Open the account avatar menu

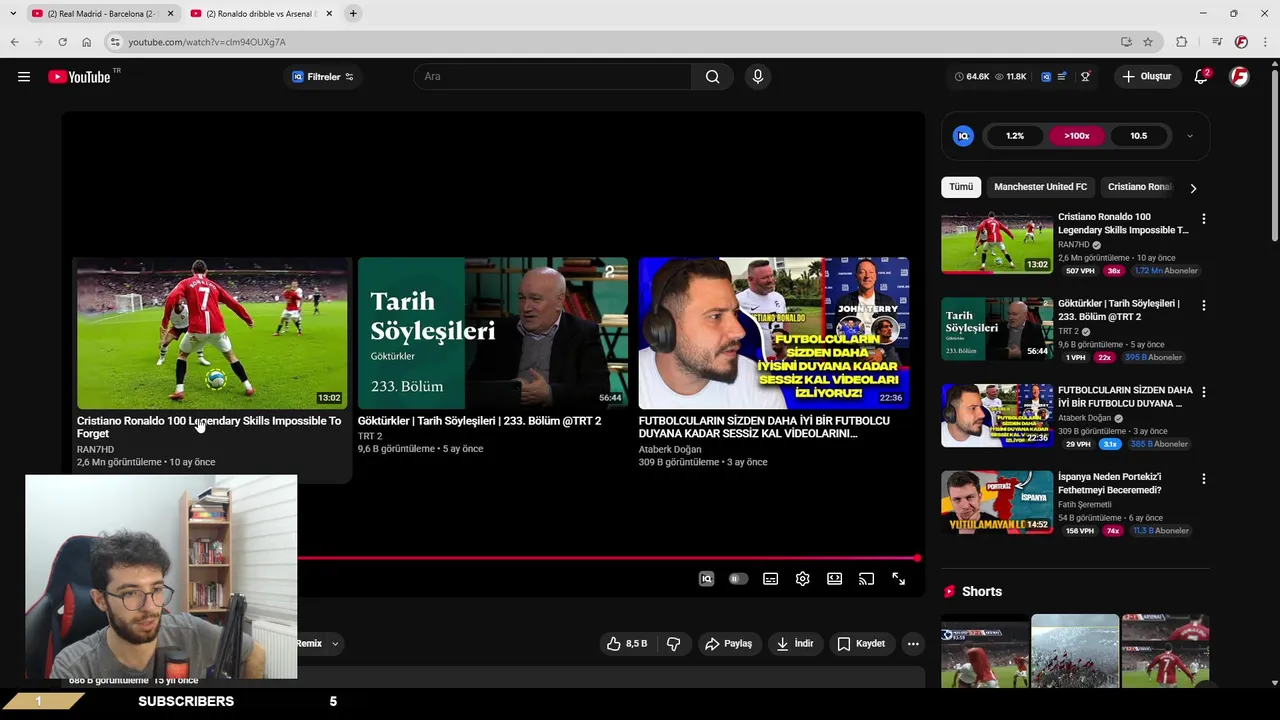[1239, 77]
